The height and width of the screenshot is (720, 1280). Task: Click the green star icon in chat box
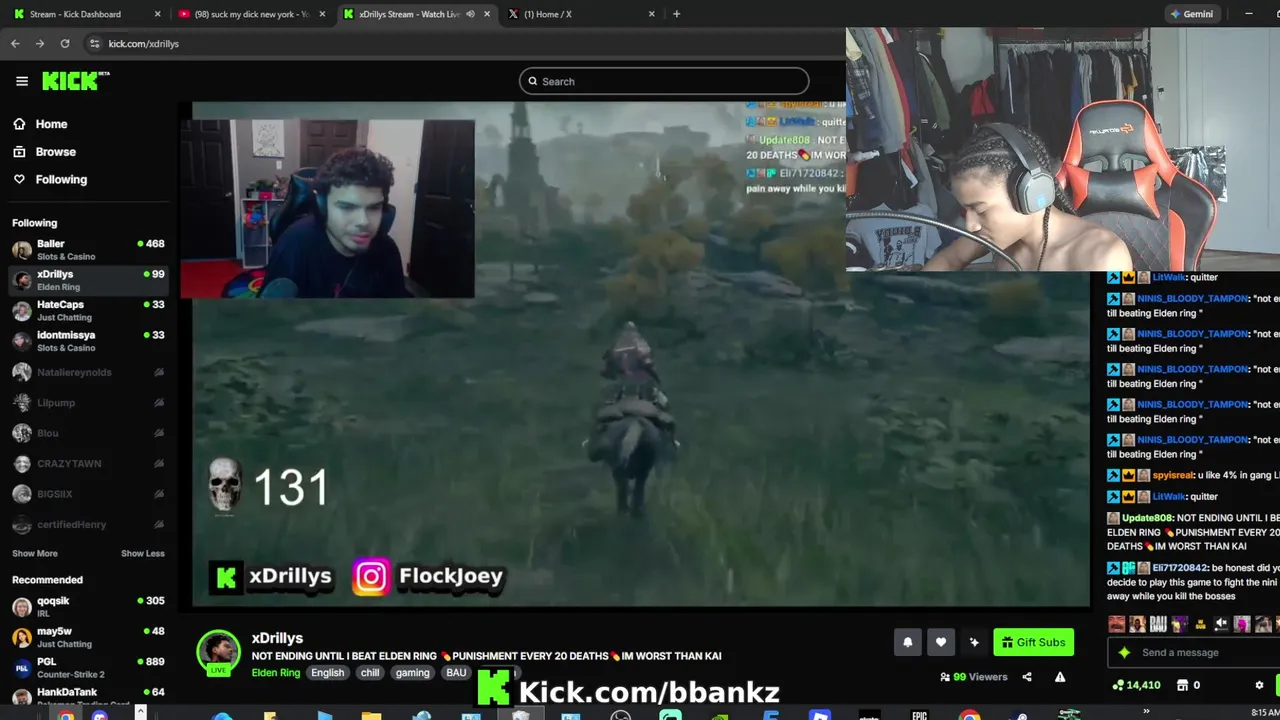point(1124,653)
